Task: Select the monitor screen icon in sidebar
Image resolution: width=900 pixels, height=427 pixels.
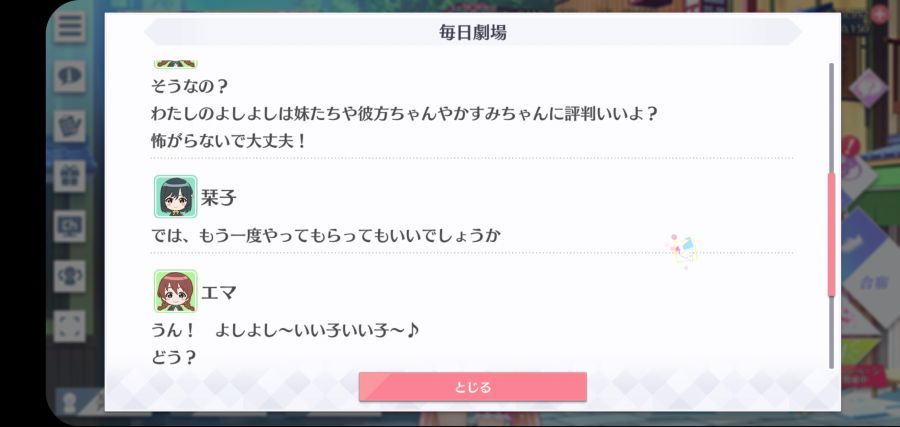Action: [69, 226]
